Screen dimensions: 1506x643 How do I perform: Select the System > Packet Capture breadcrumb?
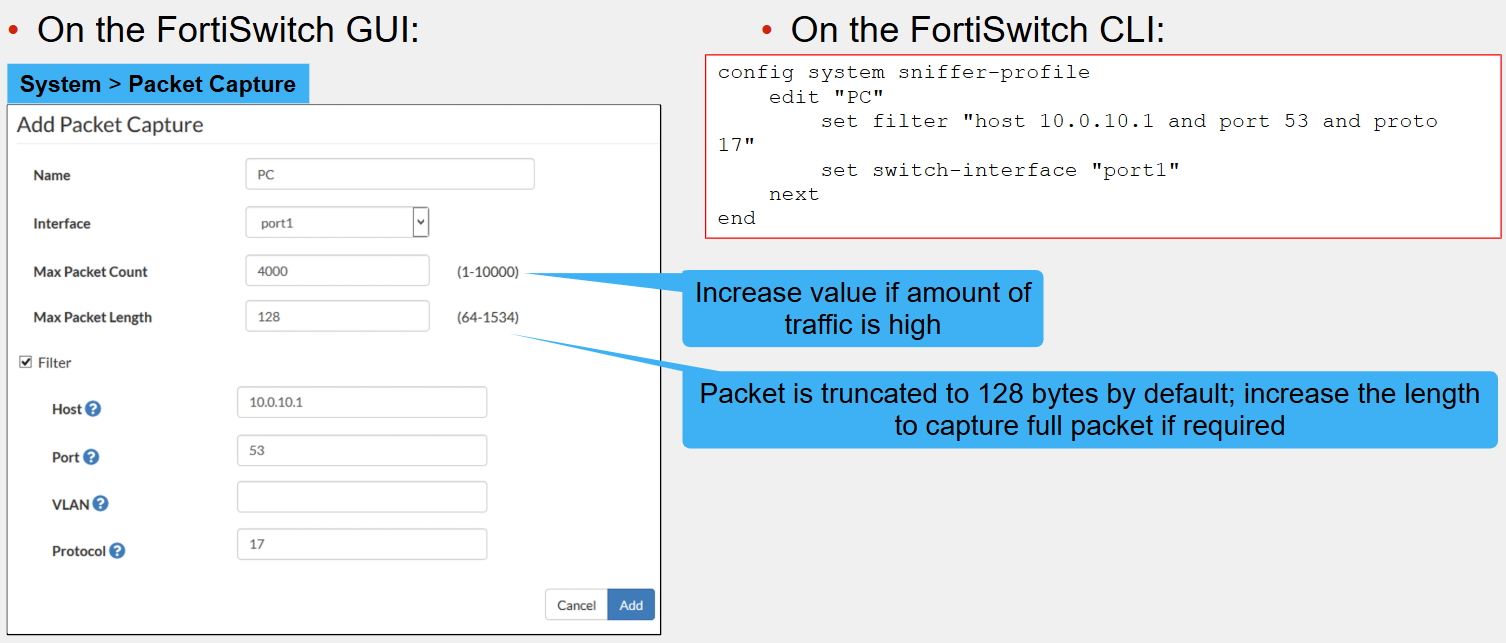pos(158,84)
